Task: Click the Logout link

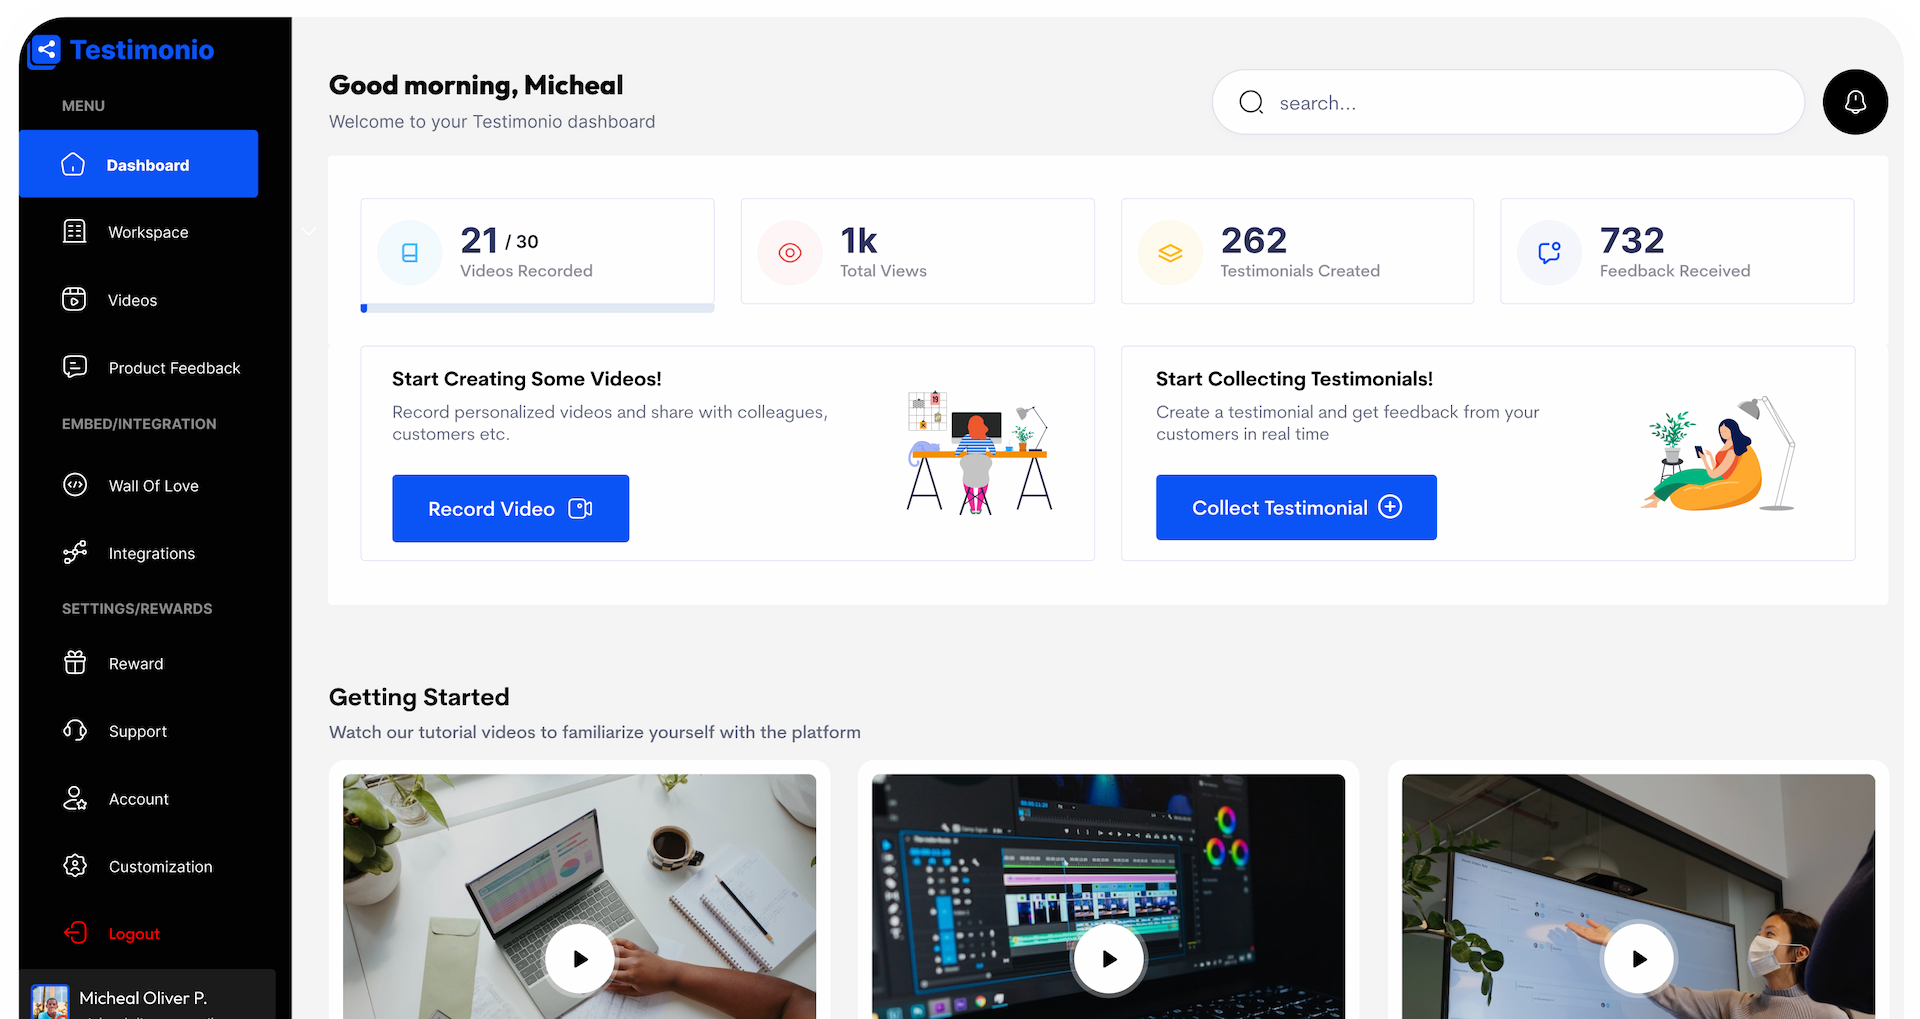Action: coord(134,934)
